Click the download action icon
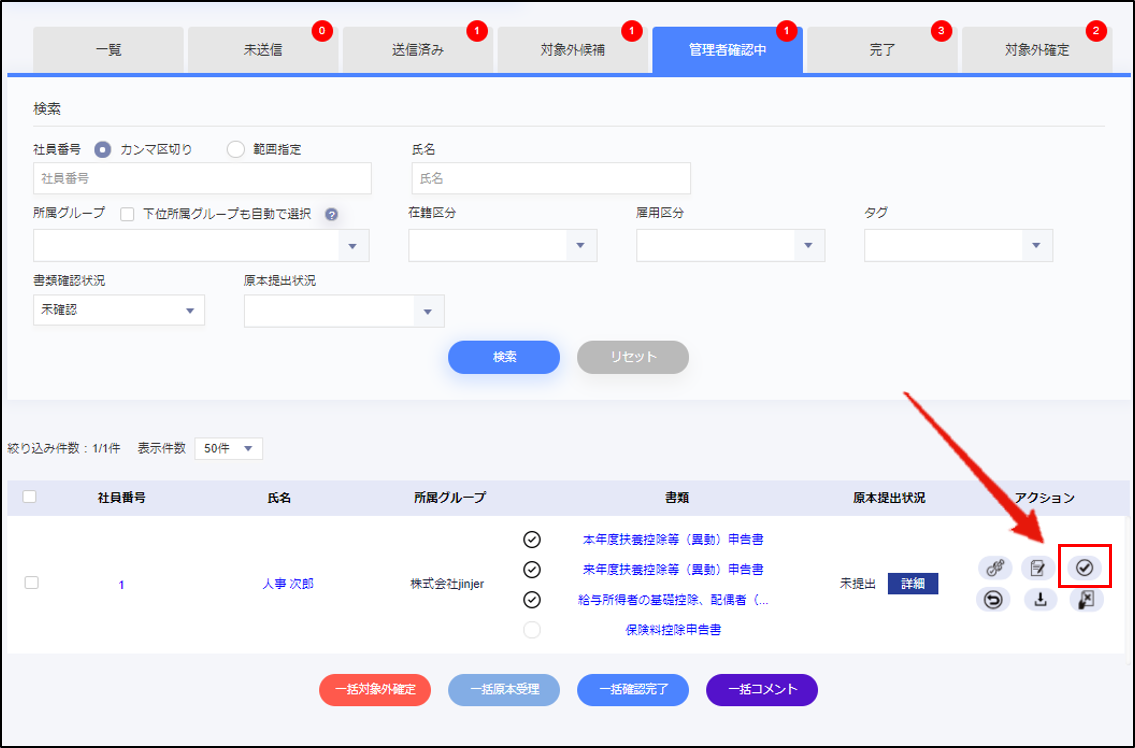 click(x=1039, y=600)
